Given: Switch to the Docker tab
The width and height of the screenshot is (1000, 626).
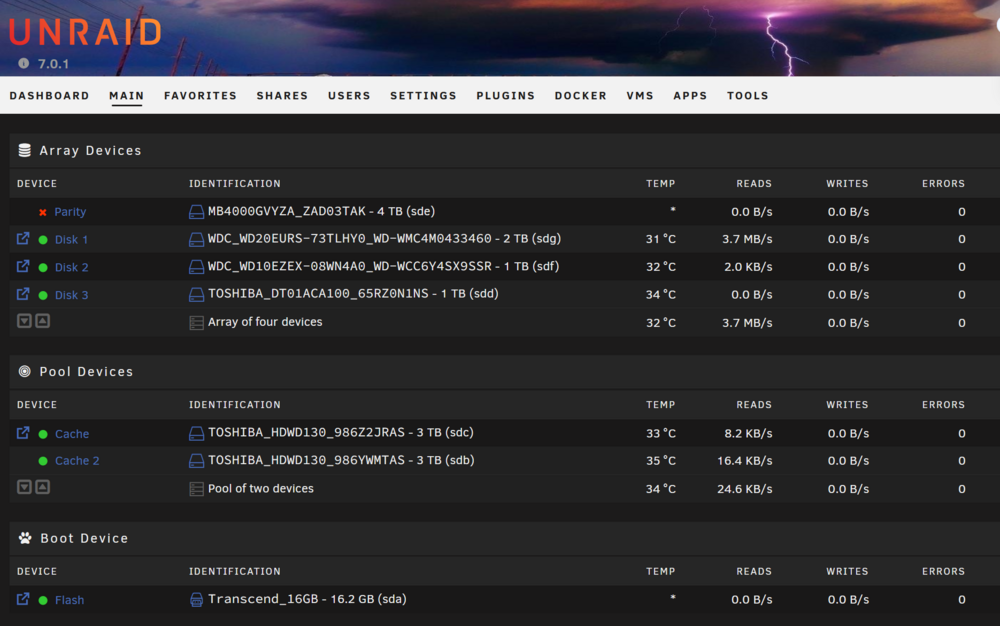Looking at the screenshot, I should click(580, 96).
